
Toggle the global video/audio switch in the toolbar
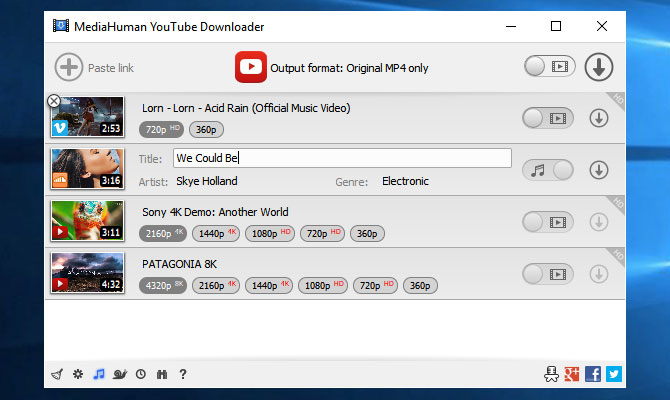[x=550, y=66]
